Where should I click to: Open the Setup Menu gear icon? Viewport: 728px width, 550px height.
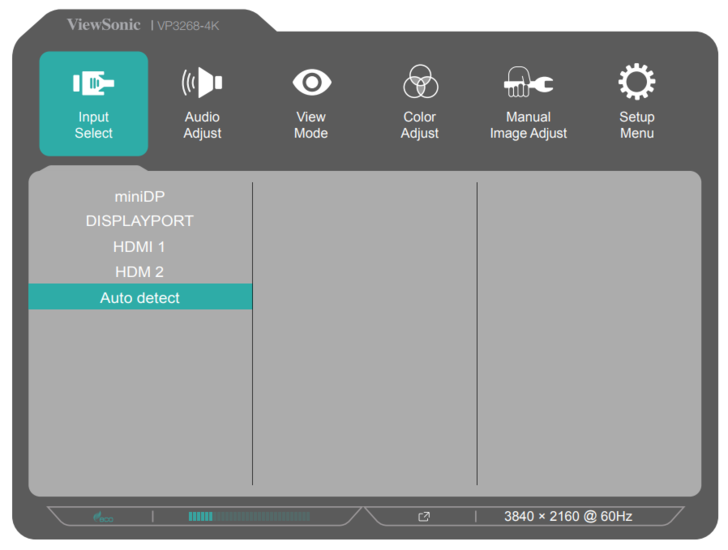(637, 81)
